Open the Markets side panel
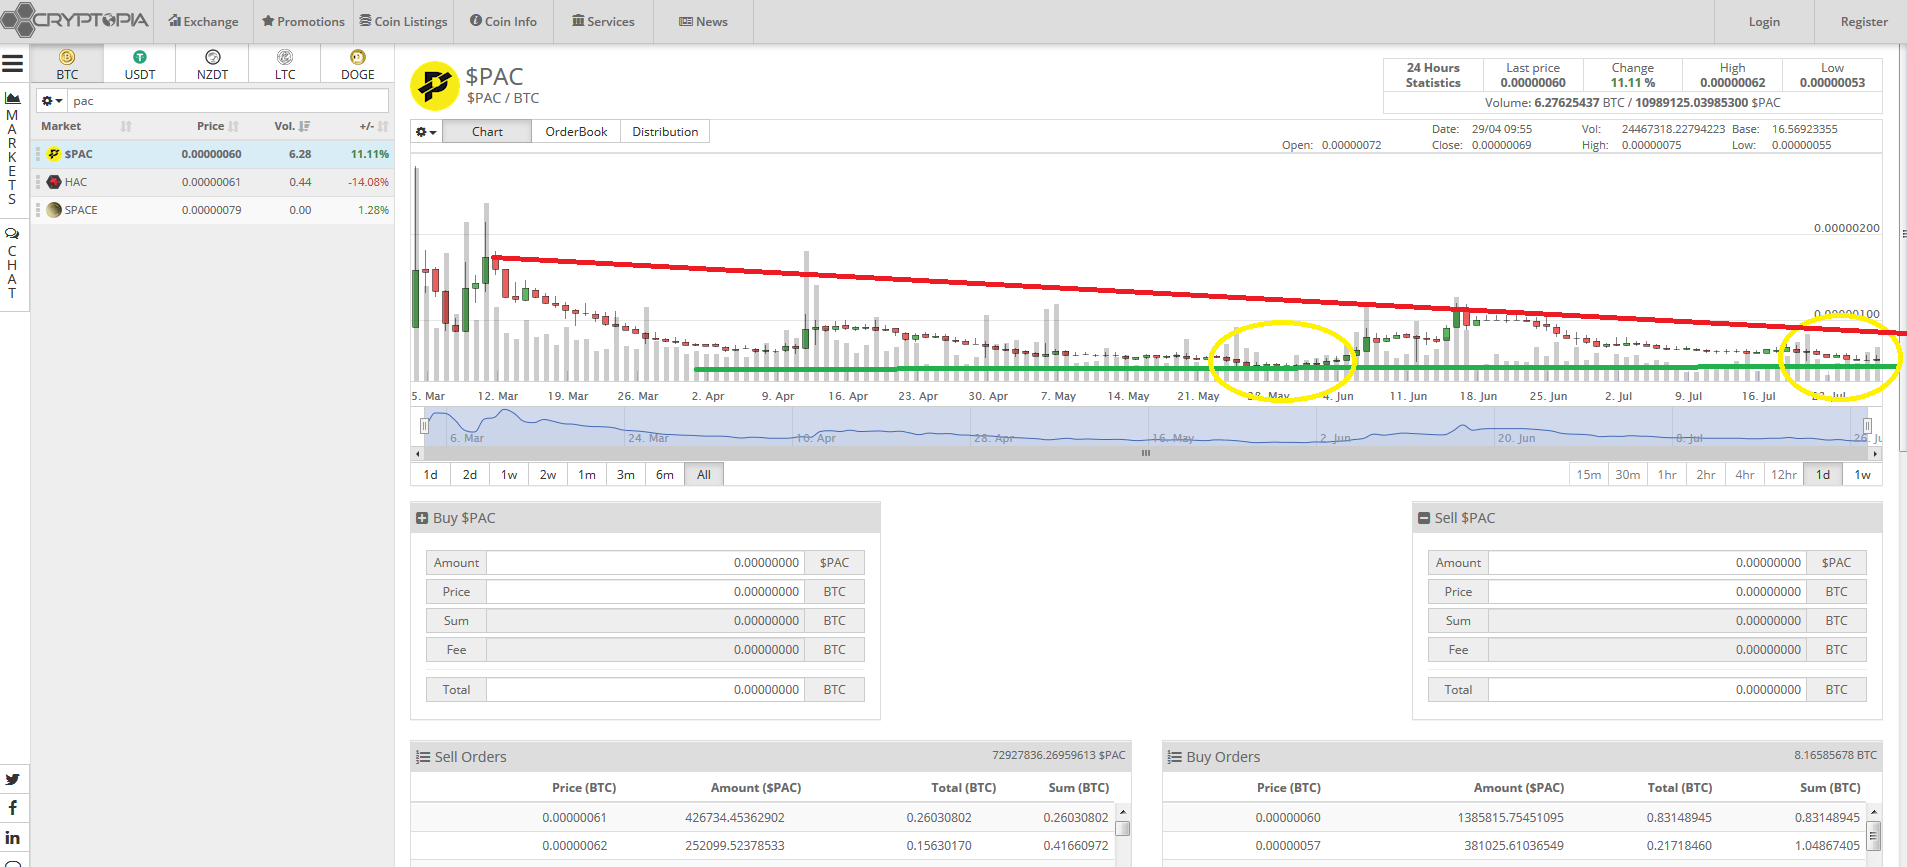This screenshot has height=867, width=1907. click(x=12, y=148)
